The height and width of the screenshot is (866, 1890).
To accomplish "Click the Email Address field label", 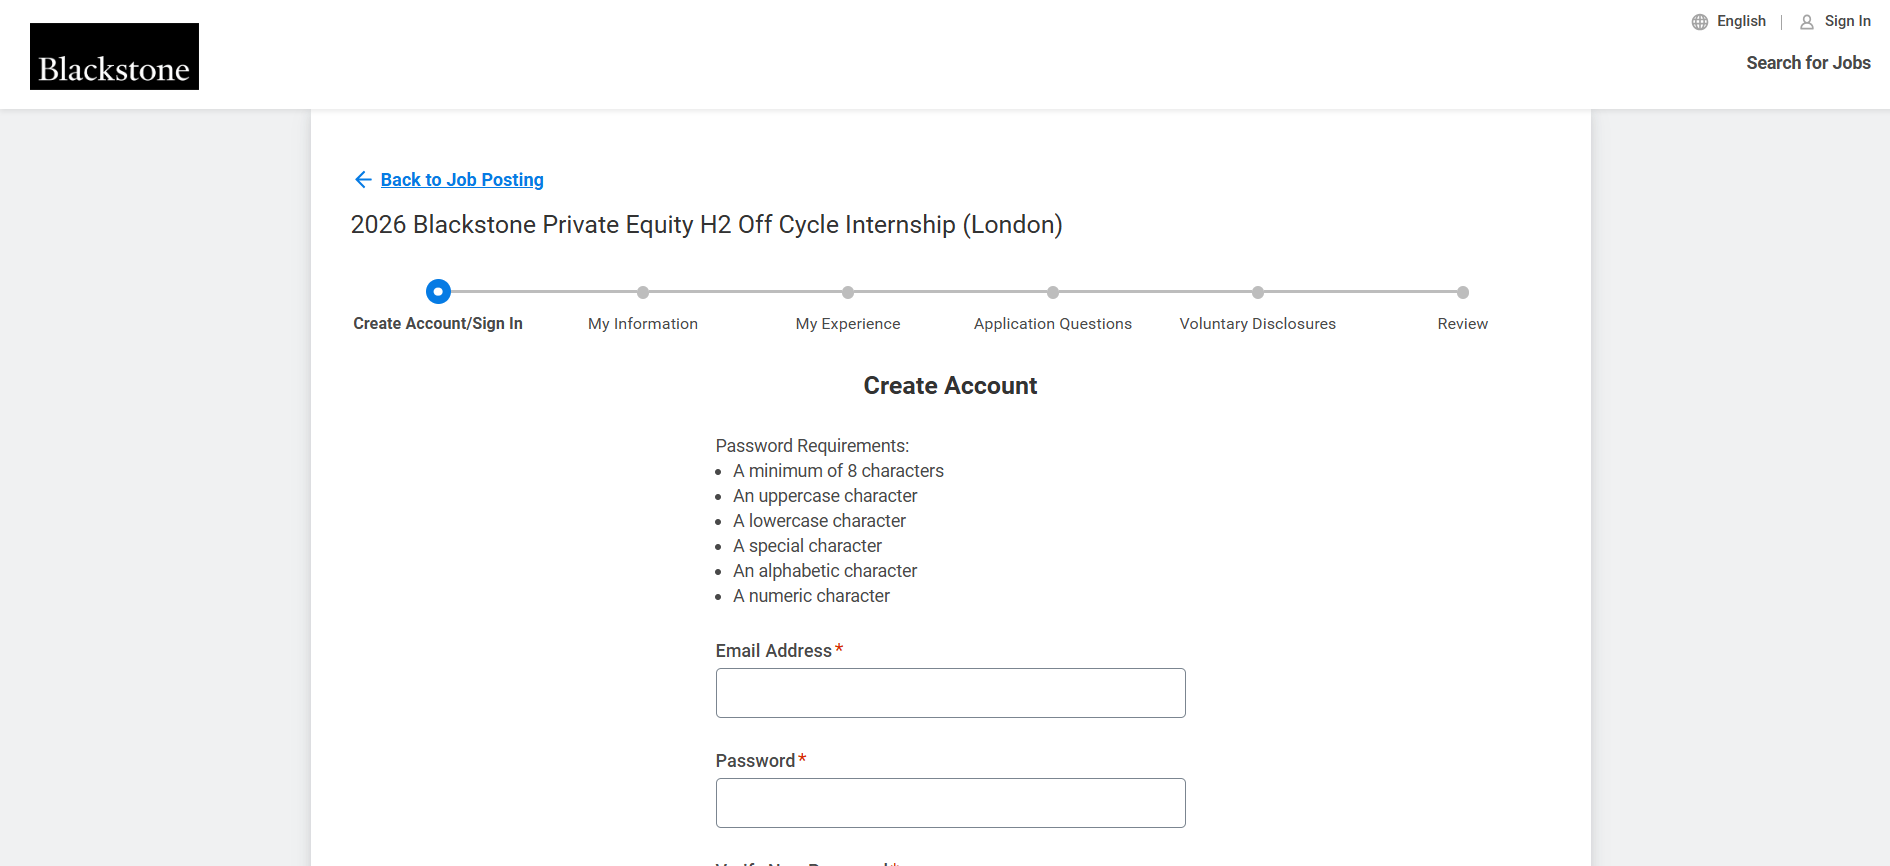I will pyautogui.click(x=774, y=651).
